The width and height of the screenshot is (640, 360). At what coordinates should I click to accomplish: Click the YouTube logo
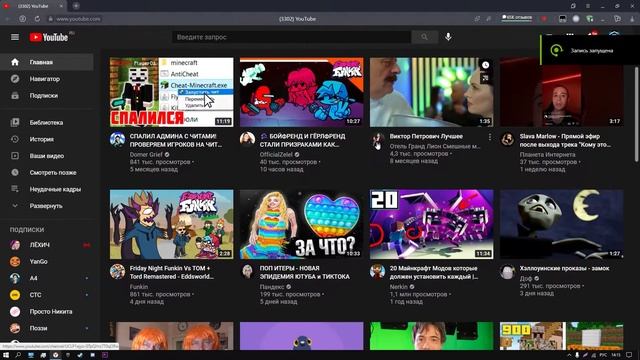click(49, 37)
